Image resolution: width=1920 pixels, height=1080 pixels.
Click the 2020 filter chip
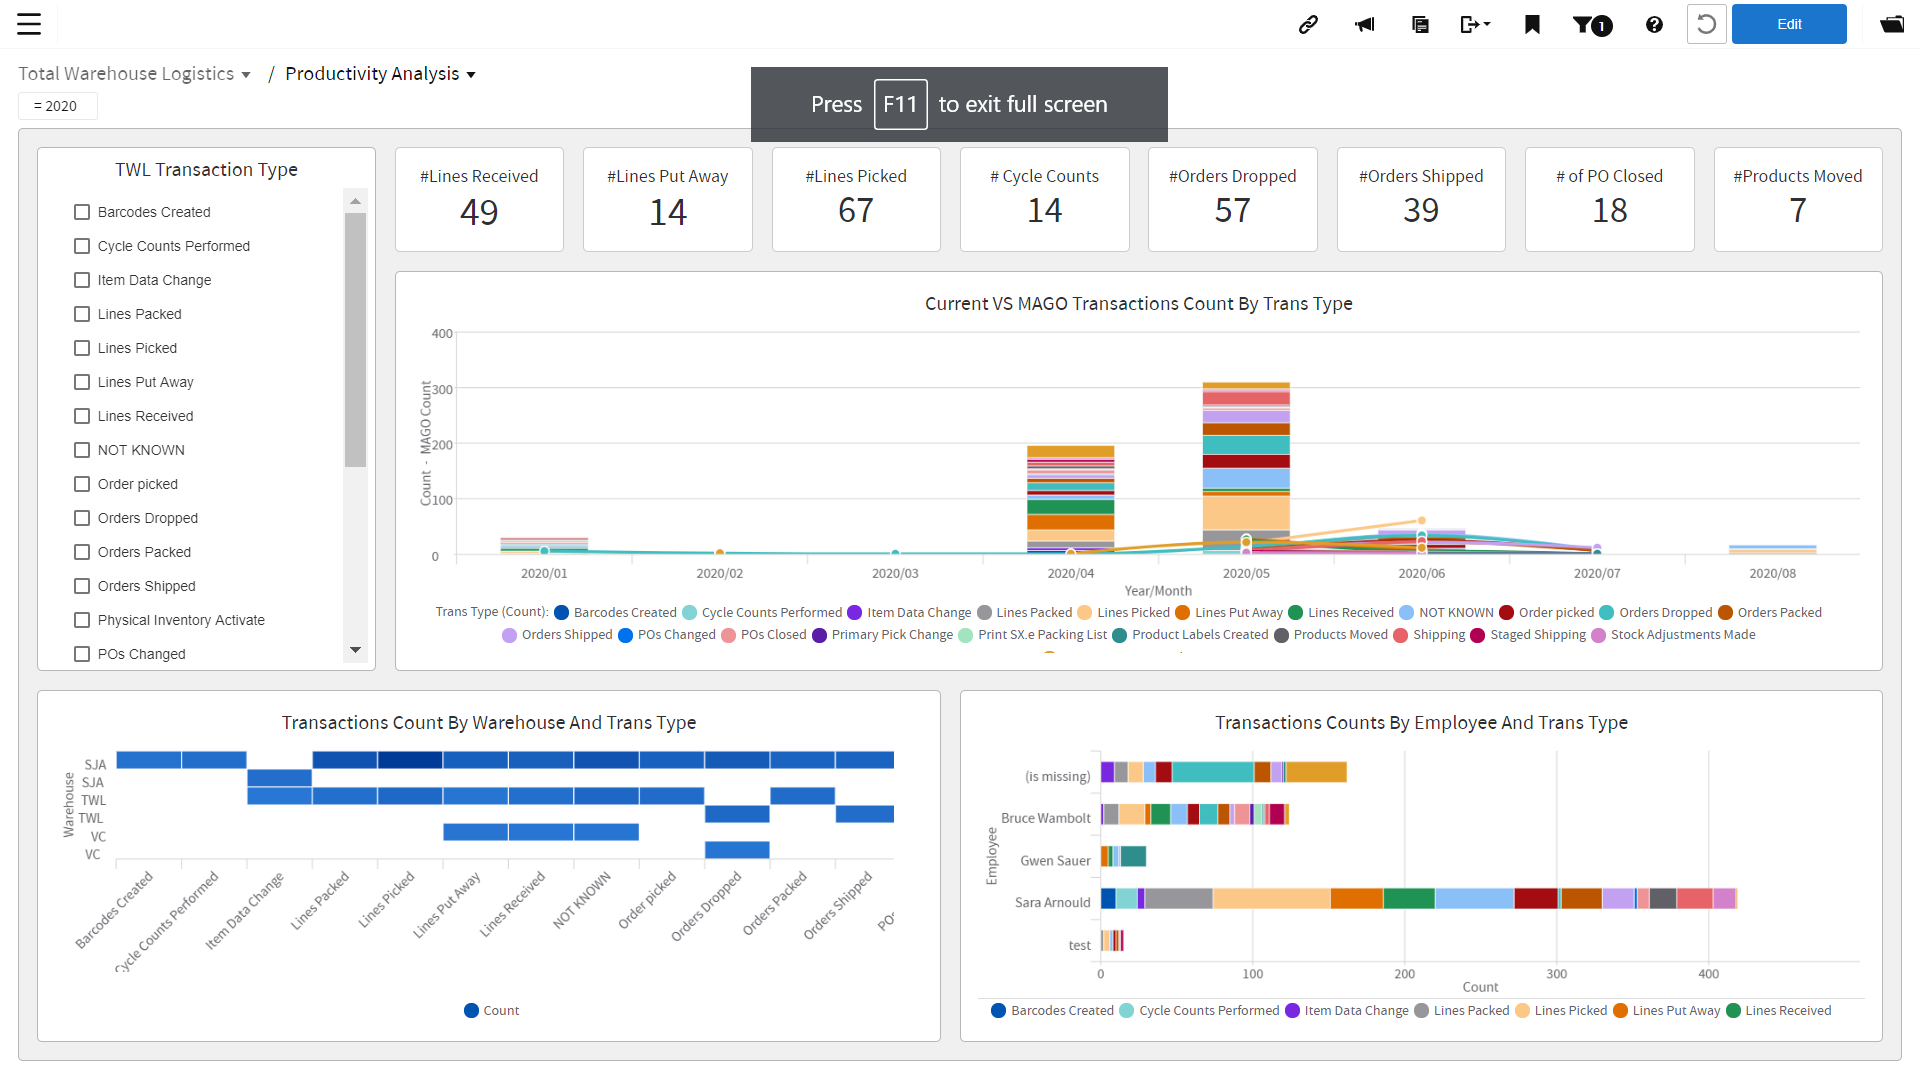(x=57, y=105)
